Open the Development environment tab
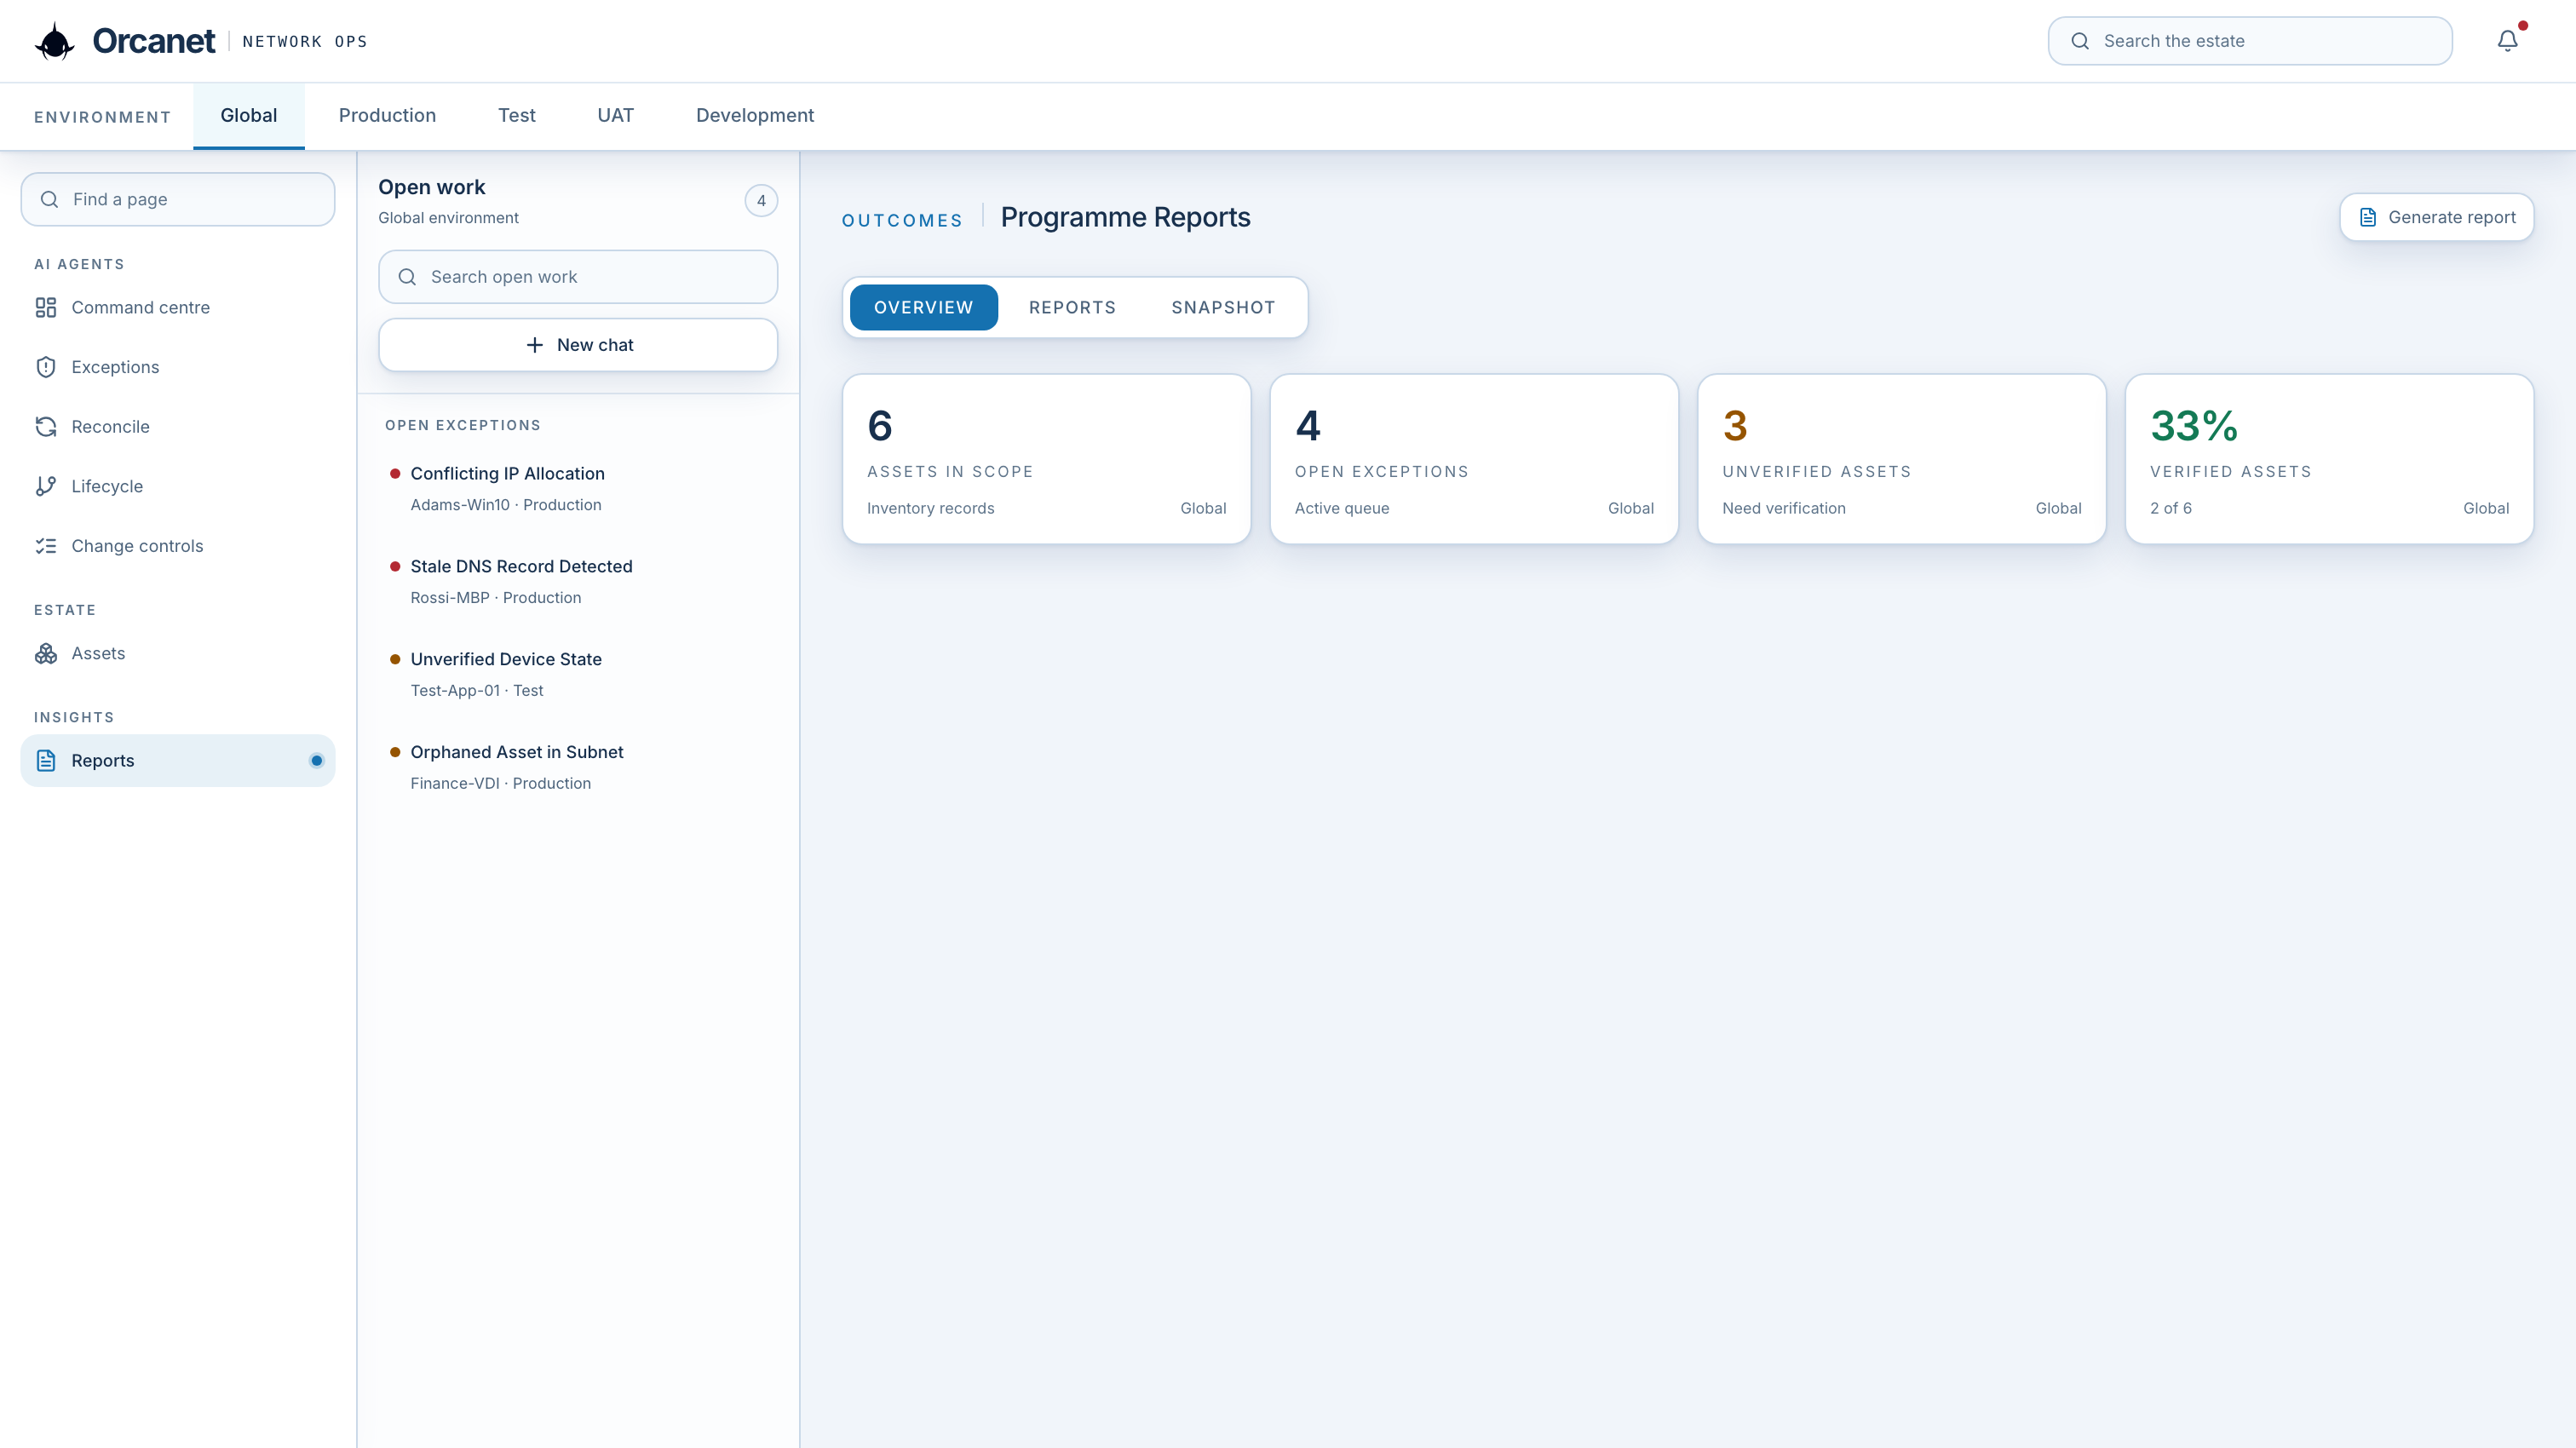Image resolution: width=2576 pixels, height=1448 pixels. coord(755,116)
